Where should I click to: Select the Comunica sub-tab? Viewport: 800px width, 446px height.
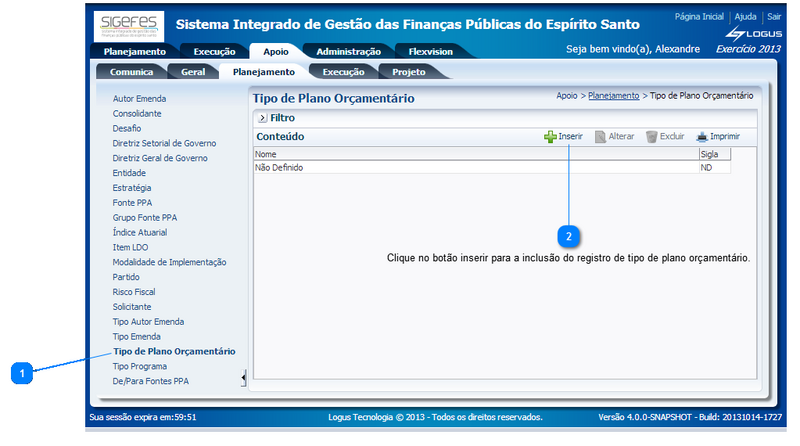click(x=131, y=72)
